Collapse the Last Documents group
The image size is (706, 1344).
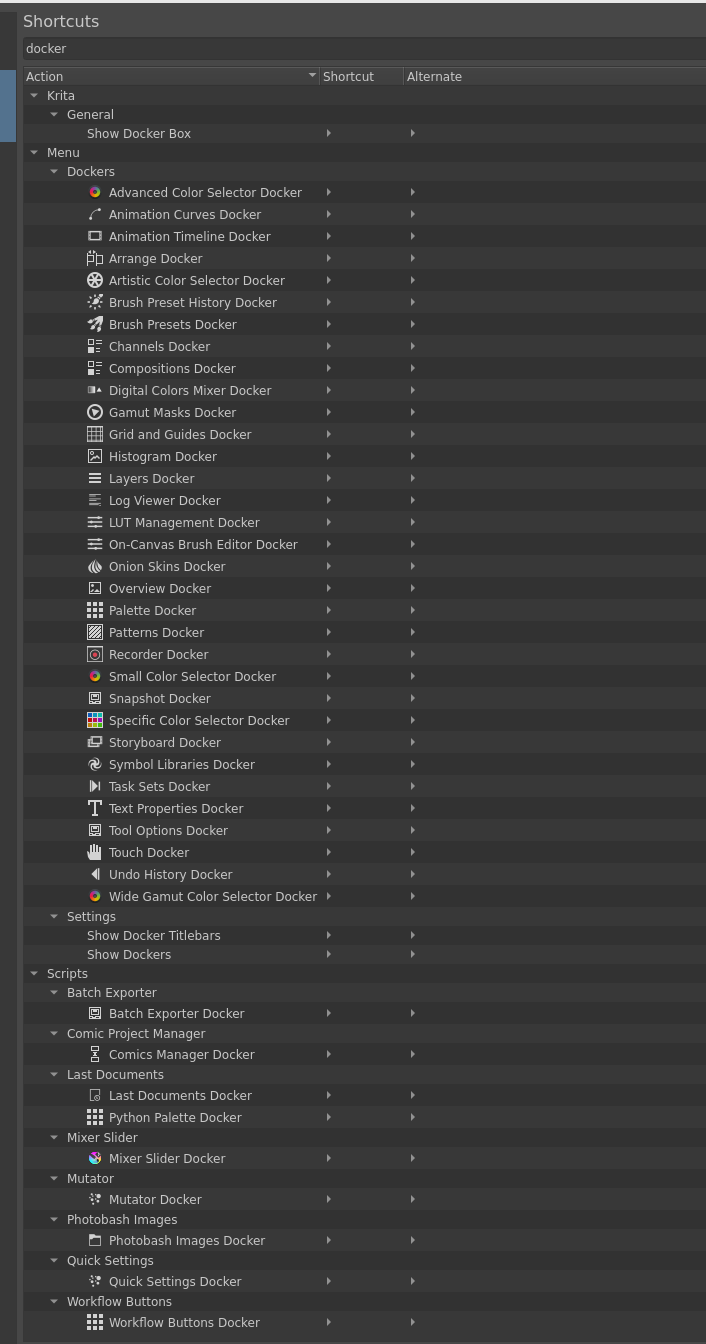coord(54,1074)
